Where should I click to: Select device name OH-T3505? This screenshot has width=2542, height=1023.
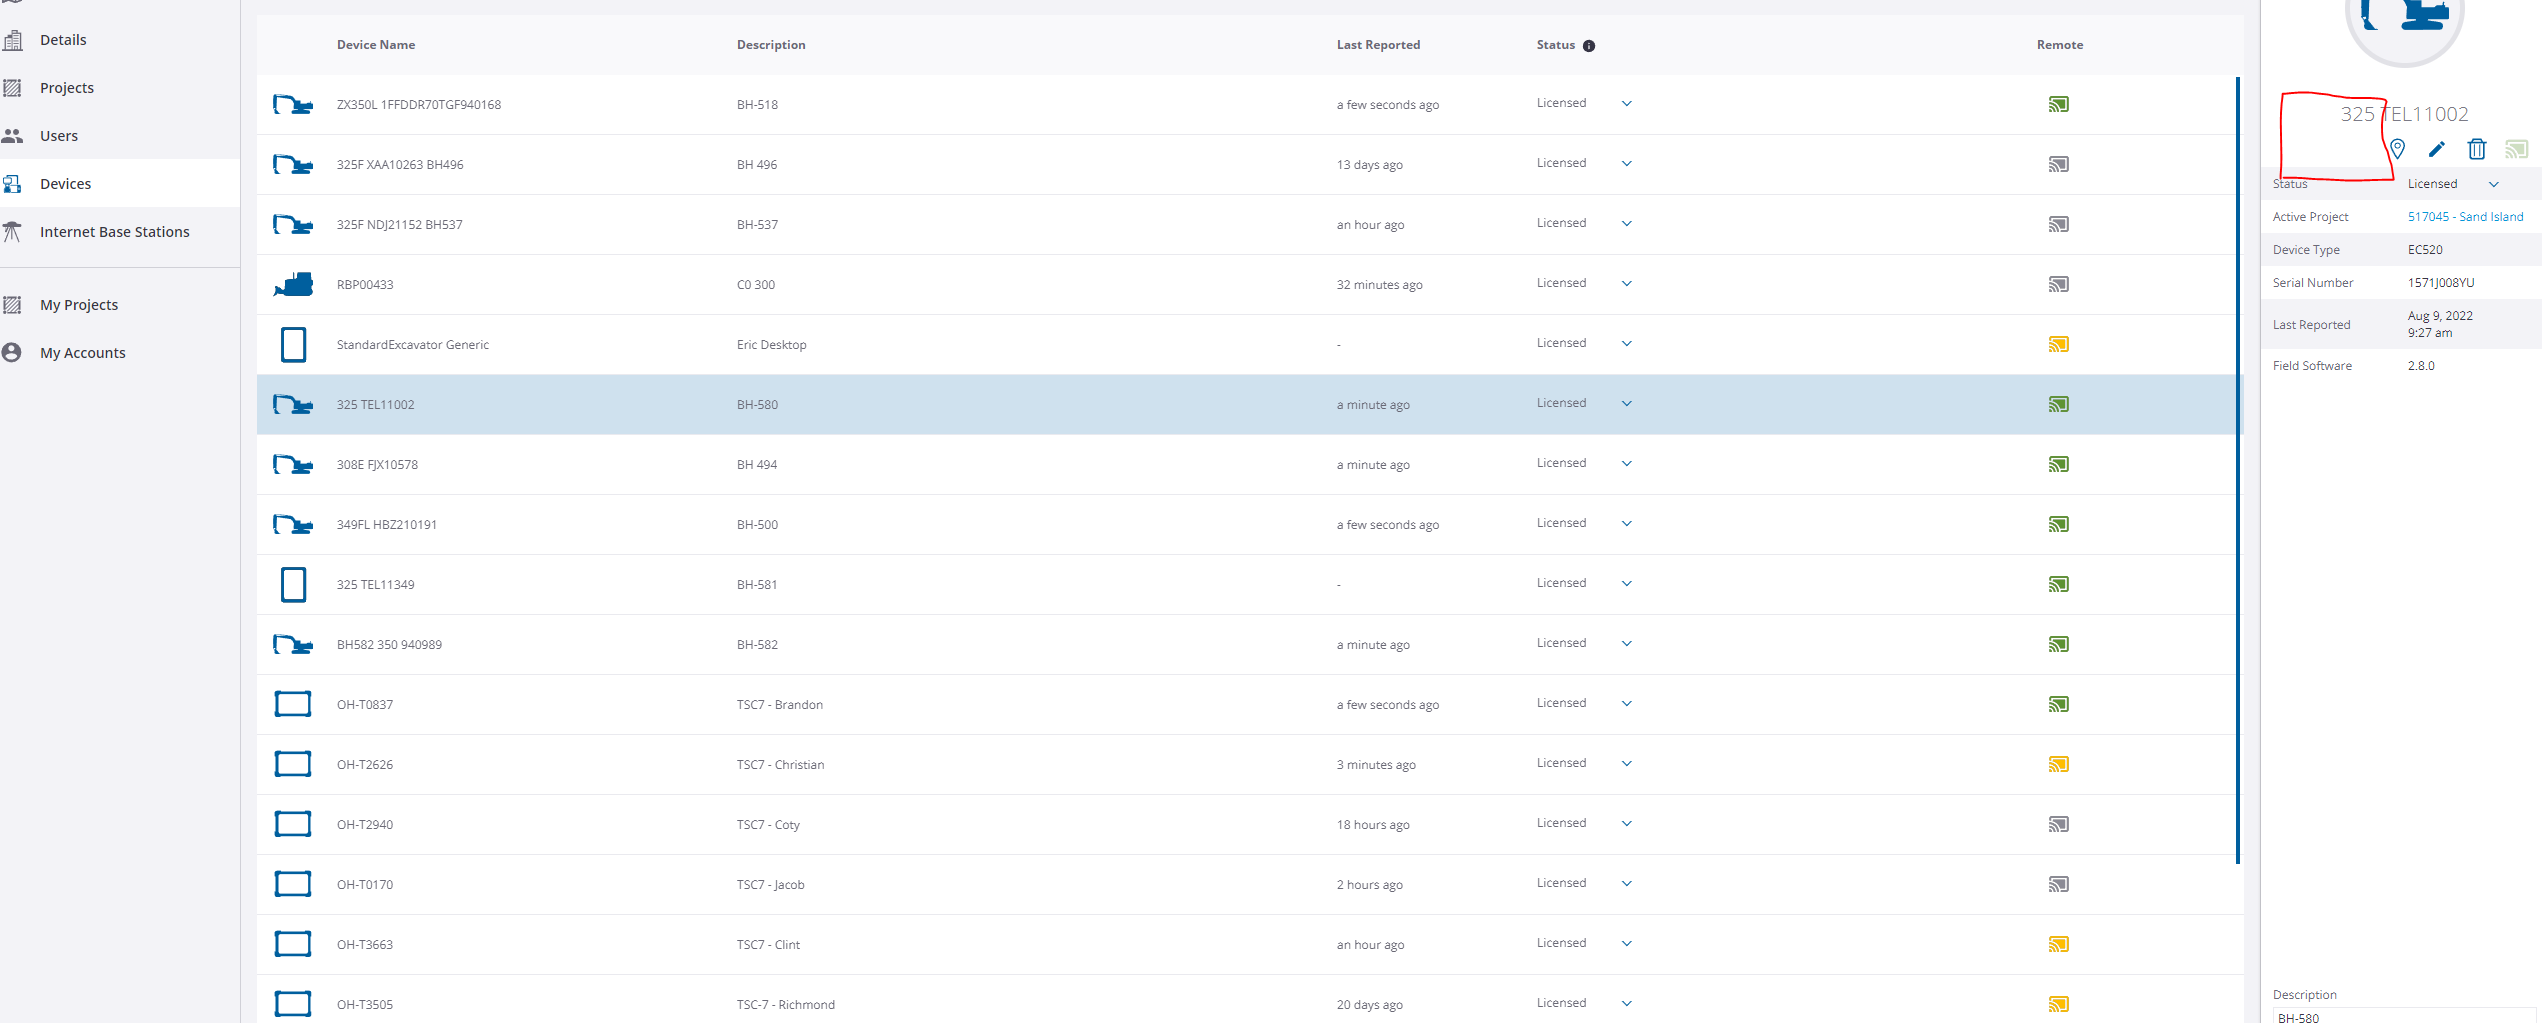(365, 1005)
